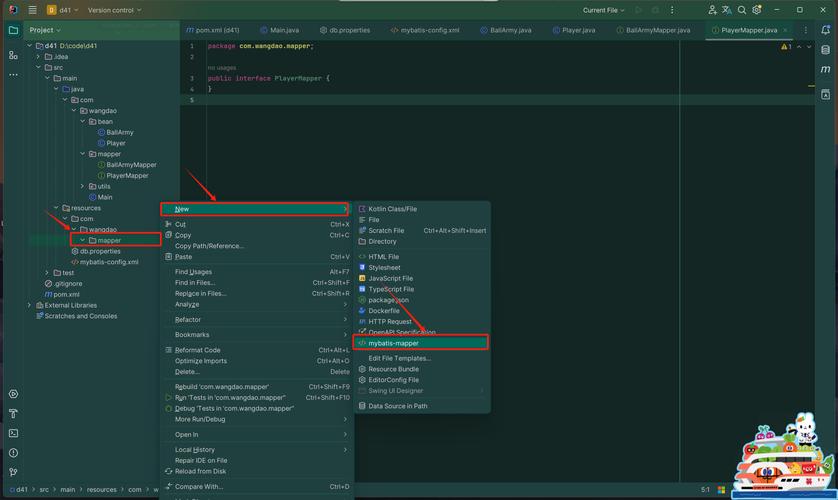Image resolution: width=838 pixels, height=500 pixels.
Task: Collapse the src folder node
Action: [x=38, y=68]
